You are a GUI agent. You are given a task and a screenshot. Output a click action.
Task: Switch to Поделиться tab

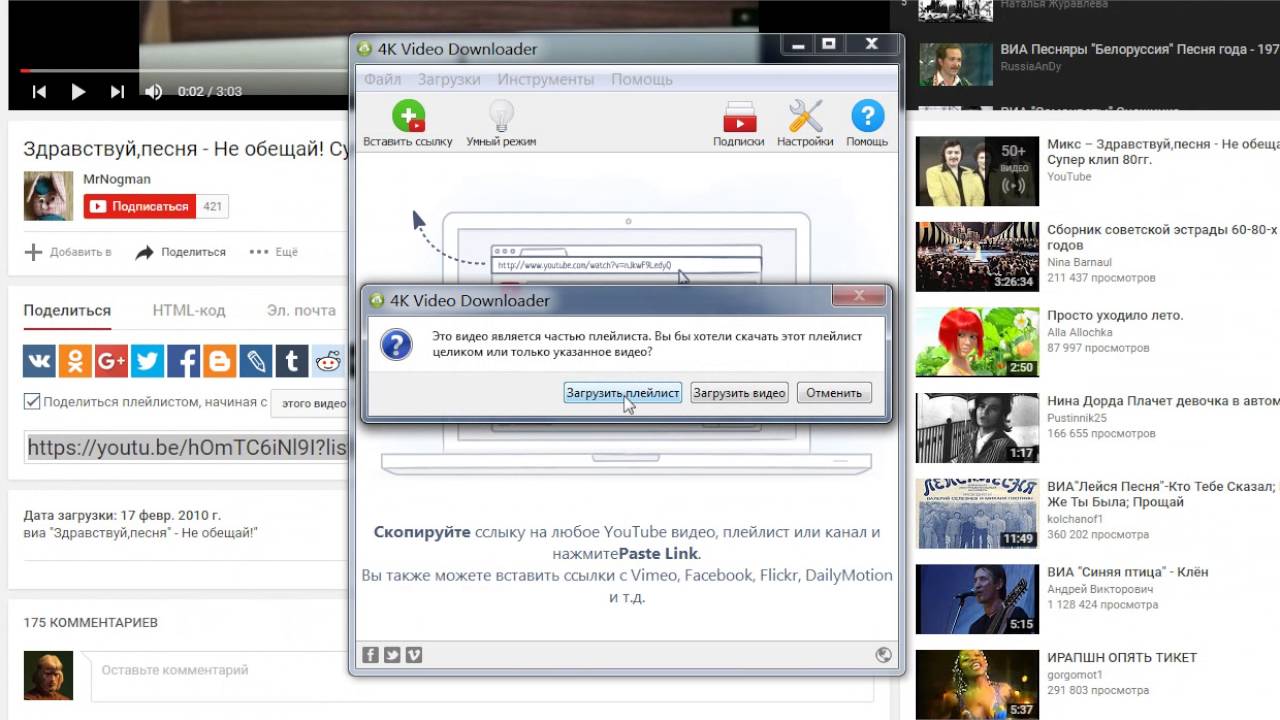[x=67, y=310]
